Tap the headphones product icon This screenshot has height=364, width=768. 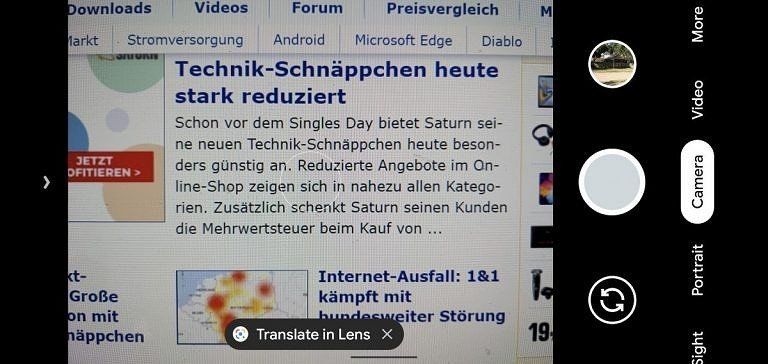542,135
